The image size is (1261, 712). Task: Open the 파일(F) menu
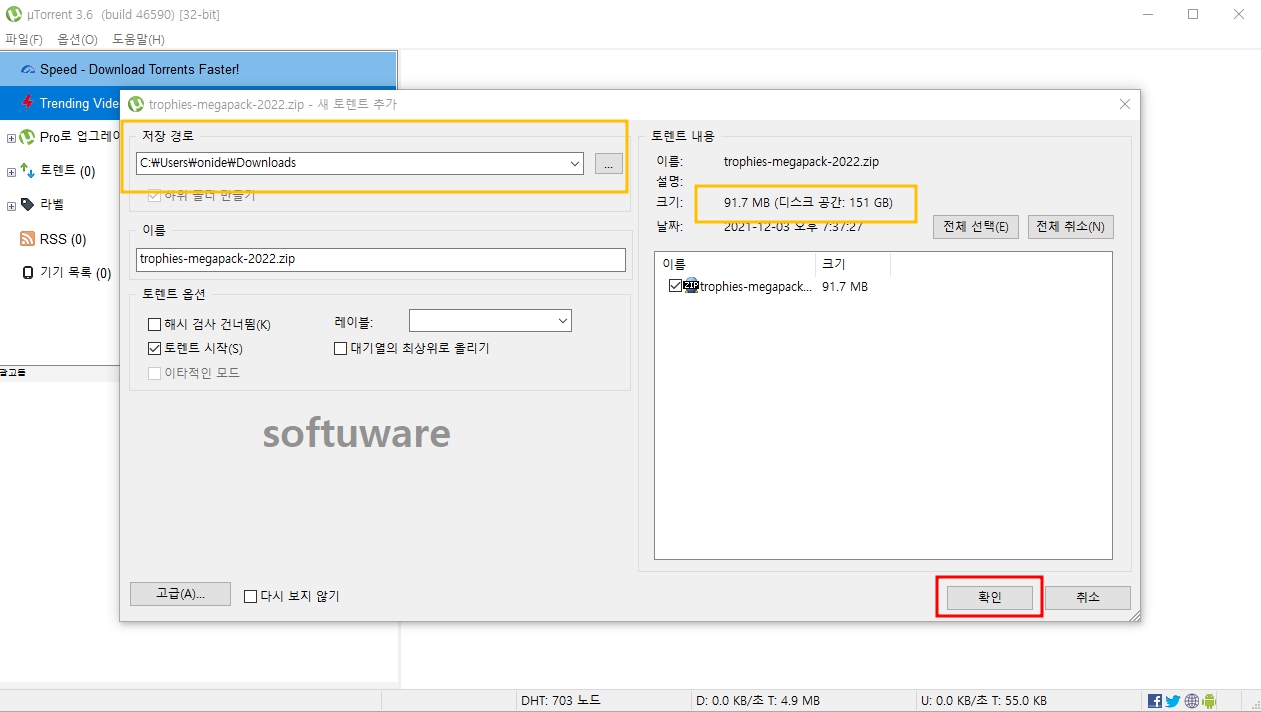[x=24, y=39]
